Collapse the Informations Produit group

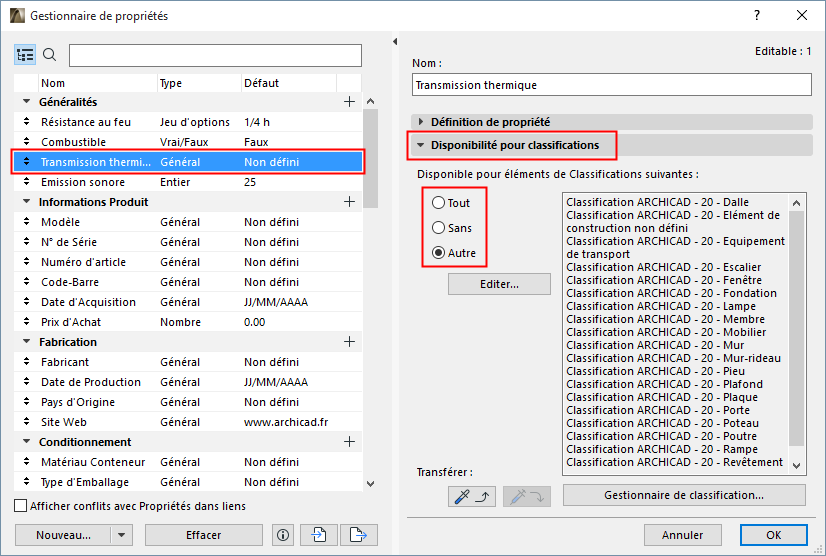[26, 202]
